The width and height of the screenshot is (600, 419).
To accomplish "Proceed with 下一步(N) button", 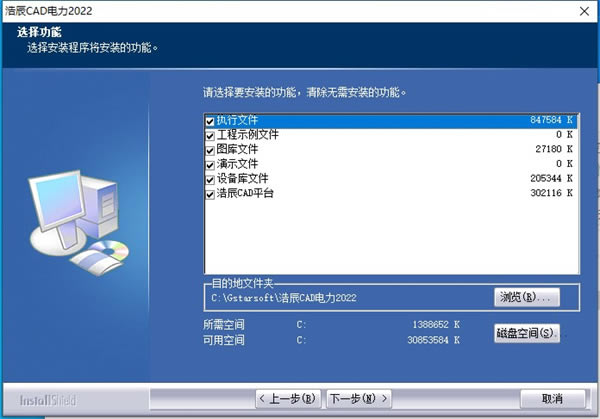I will click(x=358, y=398).
